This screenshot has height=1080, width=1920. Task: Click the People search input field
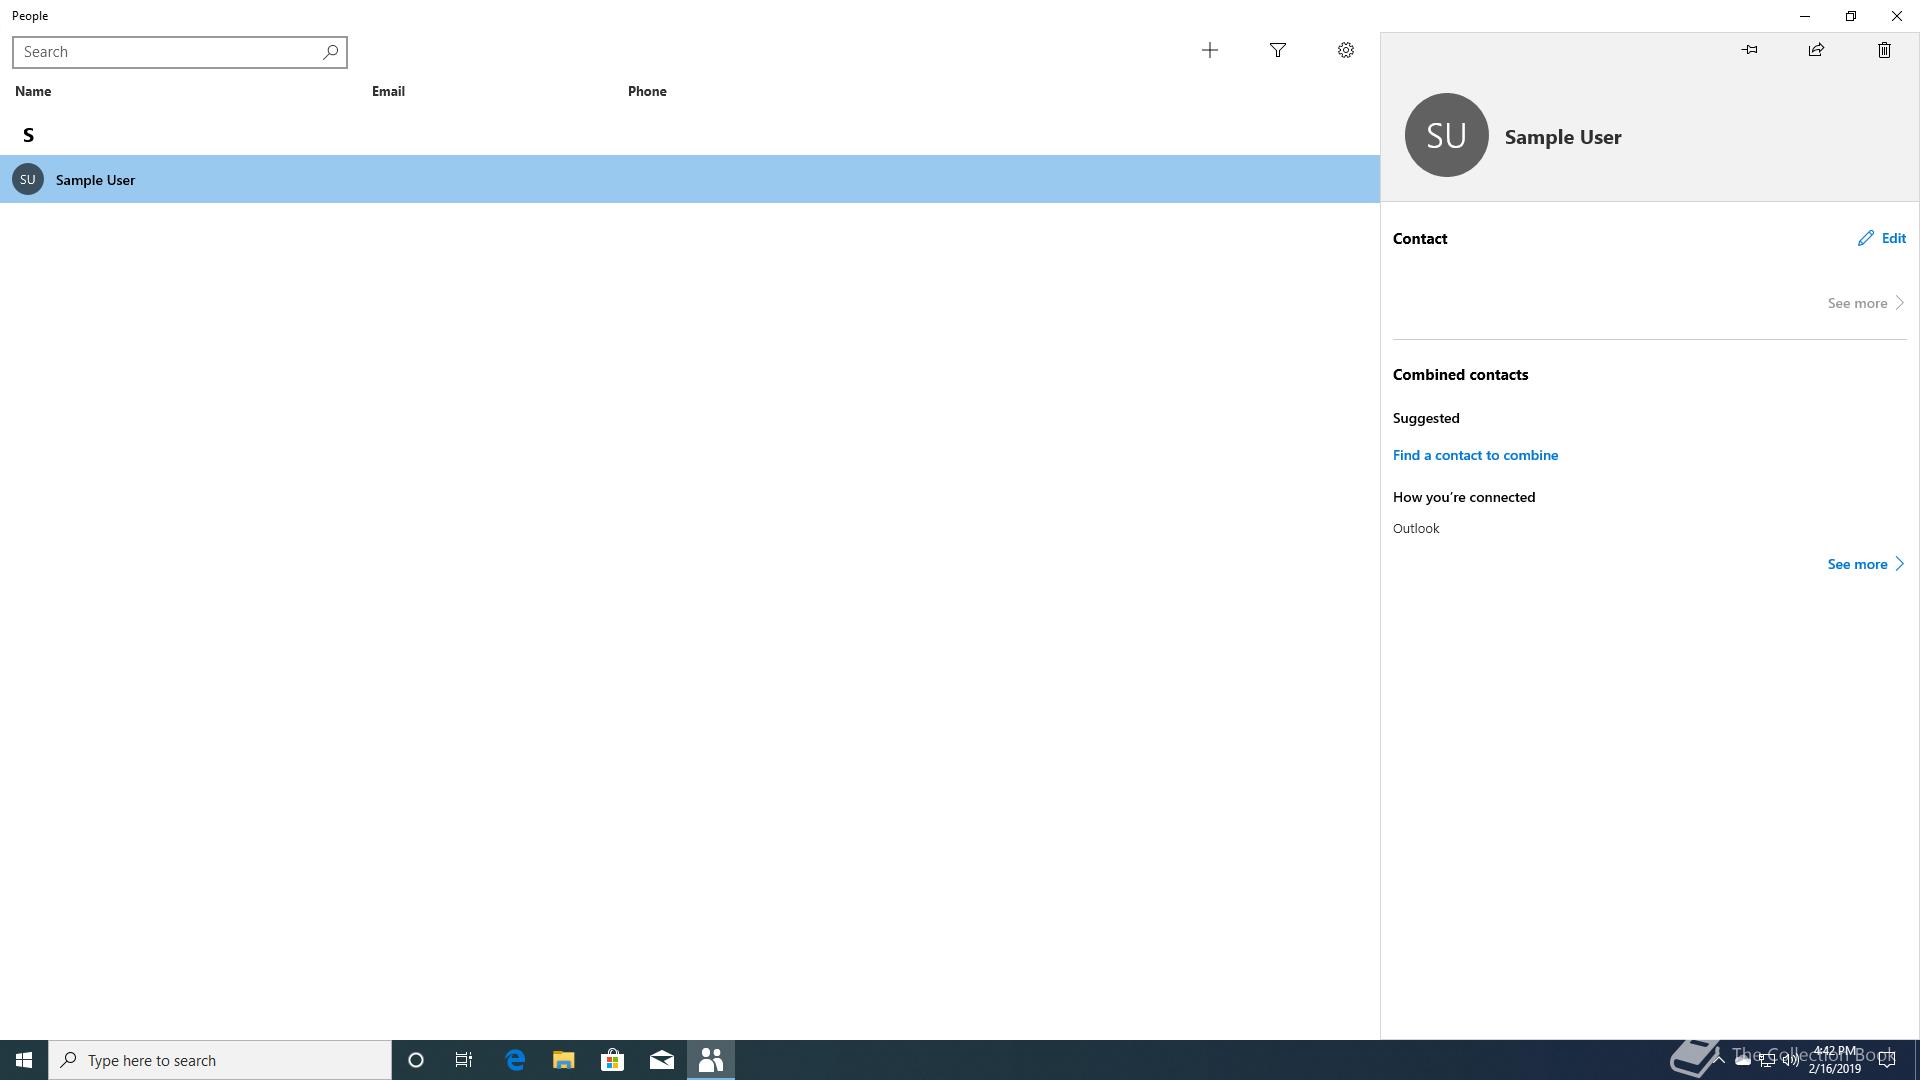click(165, 52)
